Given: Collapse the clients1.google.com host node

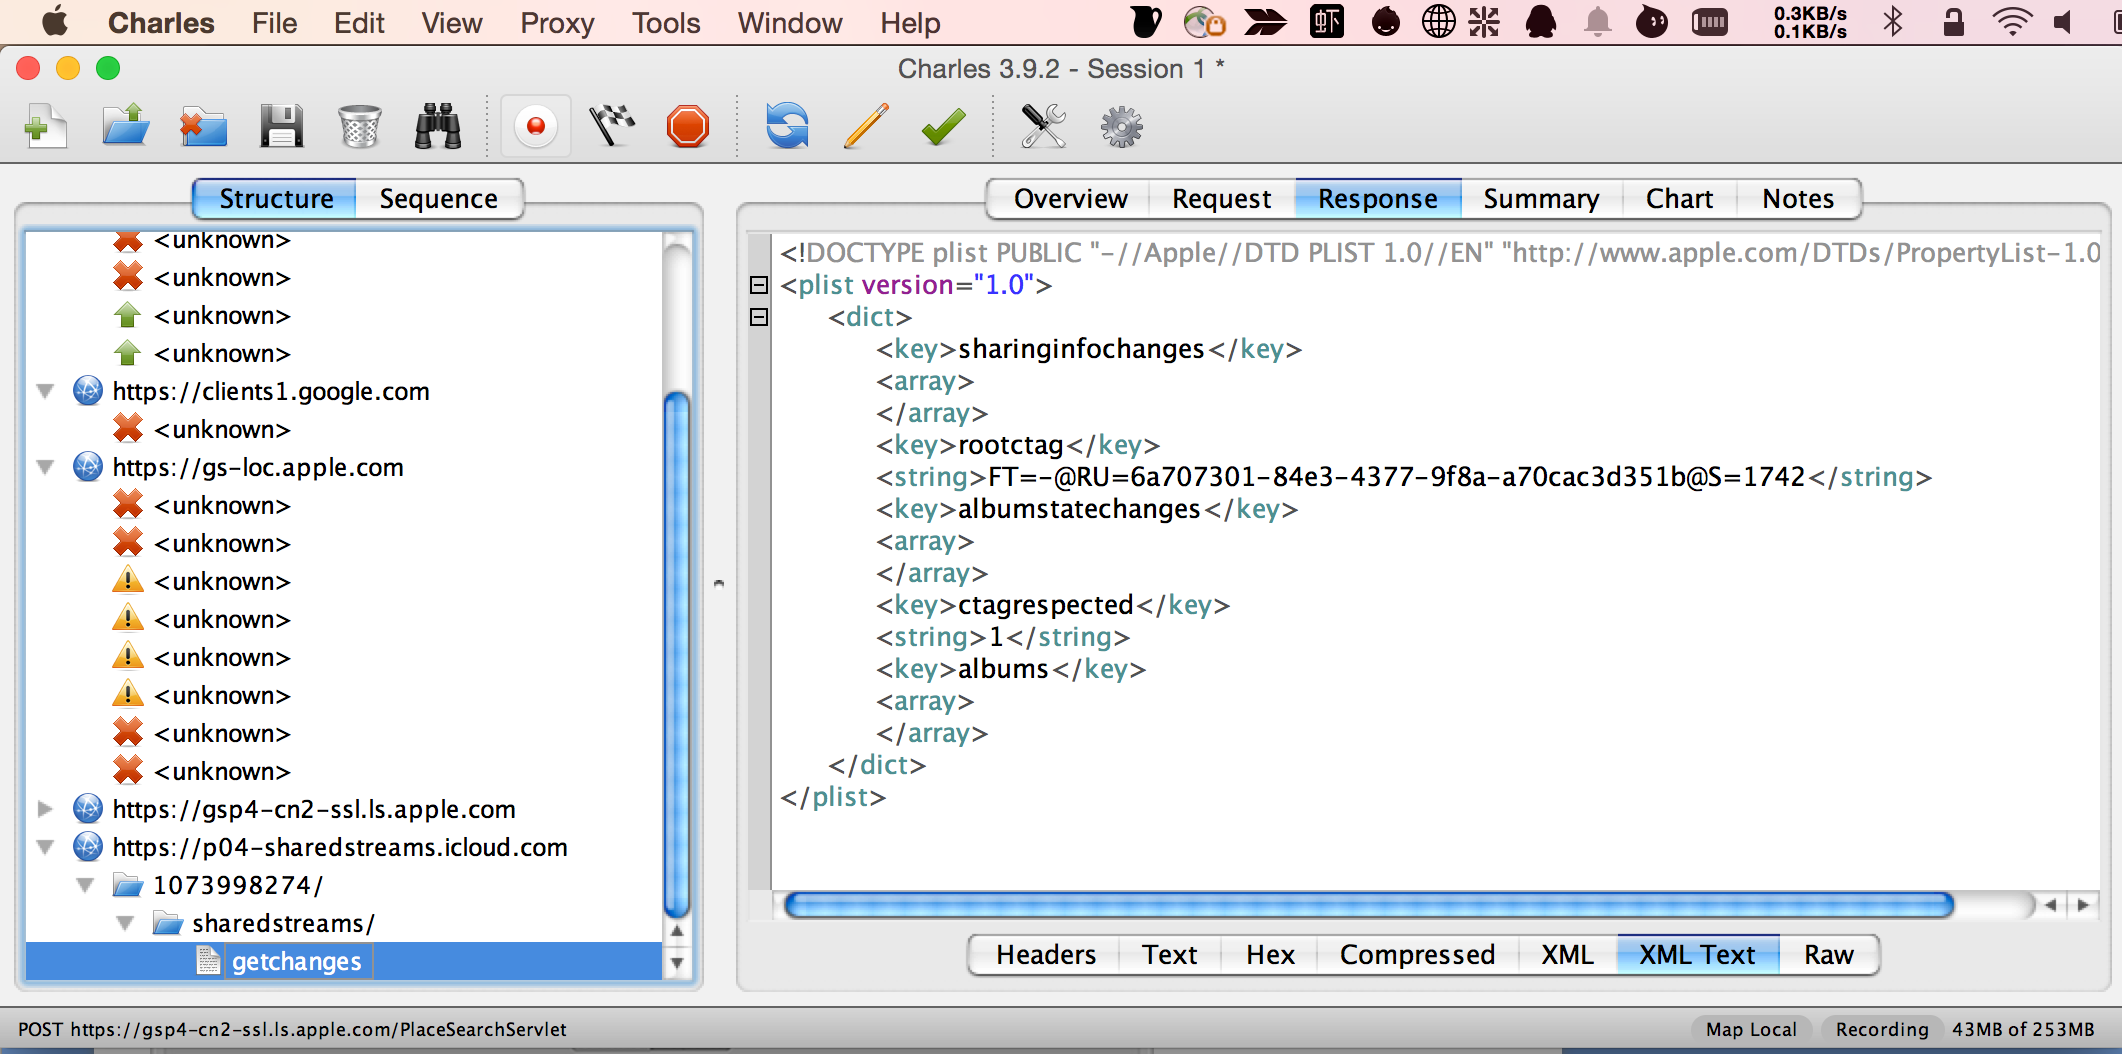Looking at the screenshot, I should (45, 391).
